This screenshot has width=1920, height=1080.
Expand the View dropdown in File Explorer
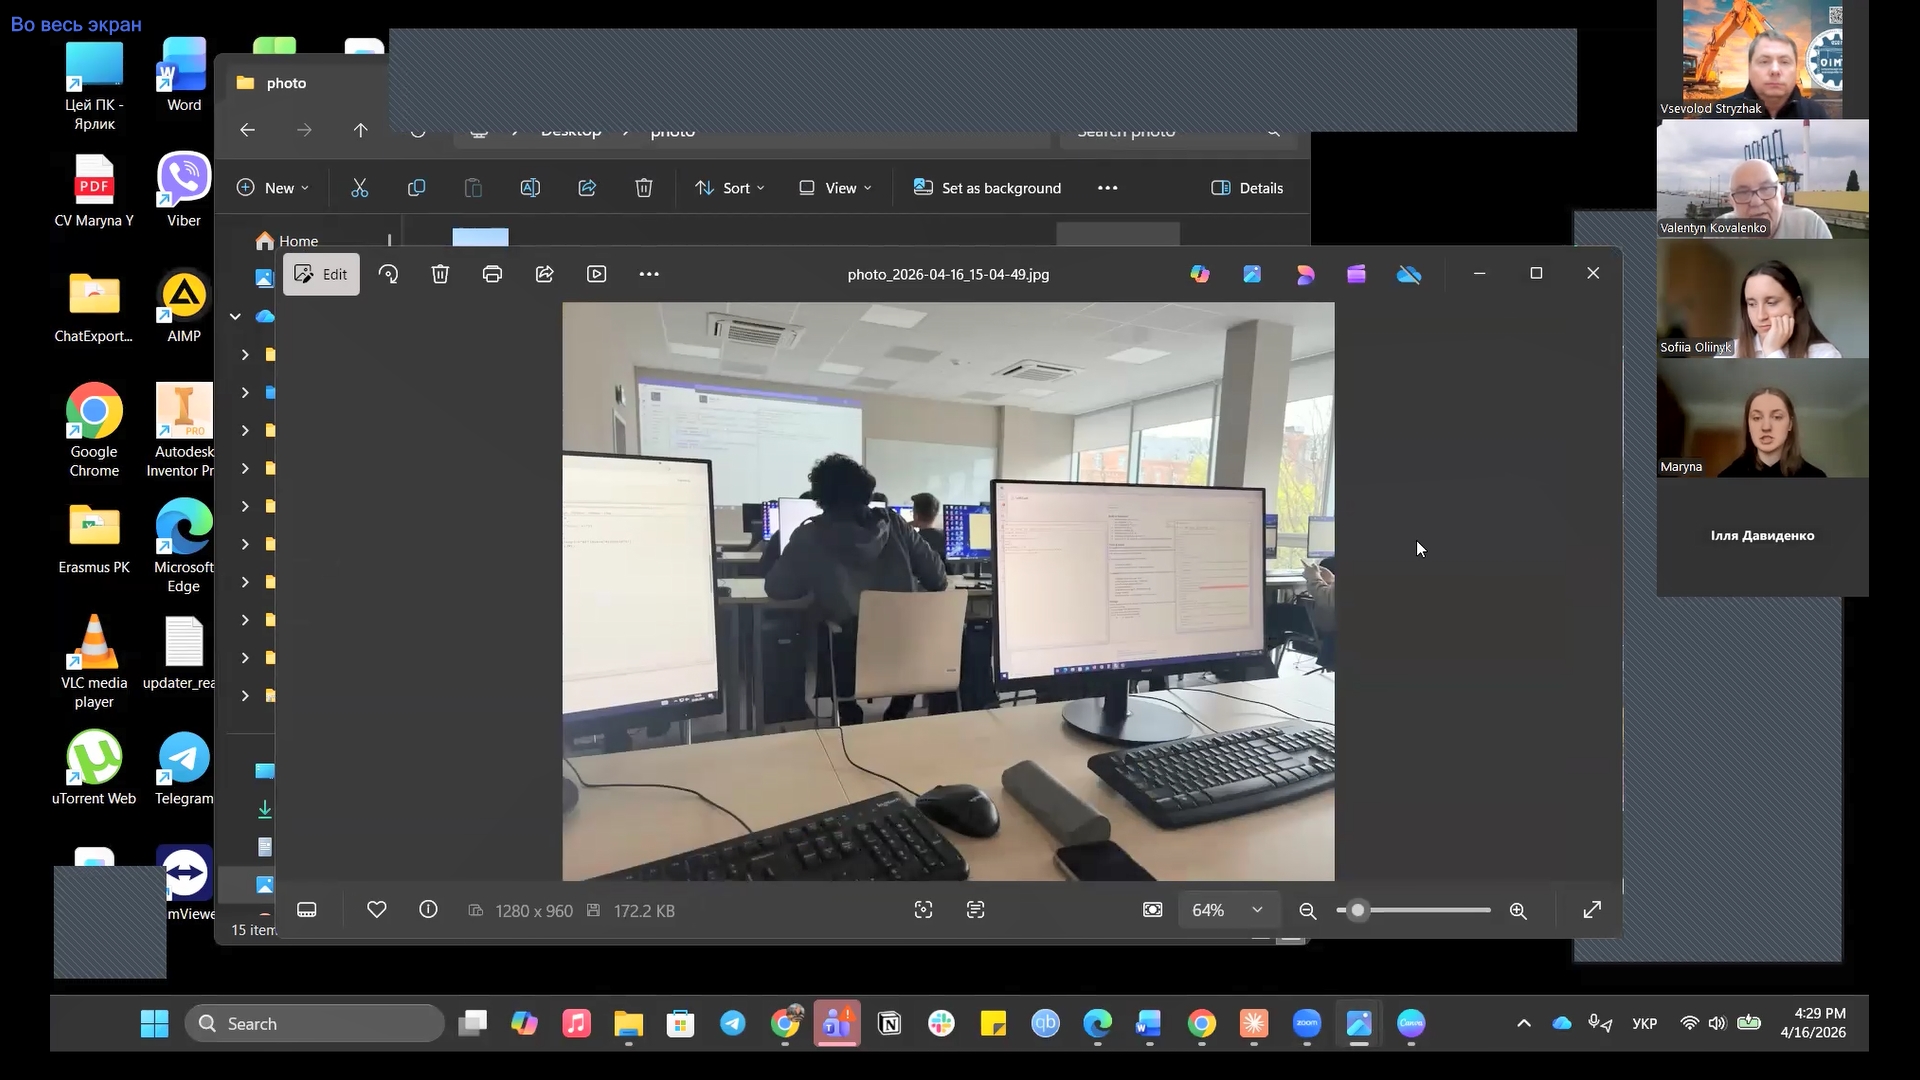(x=836, y=188)
